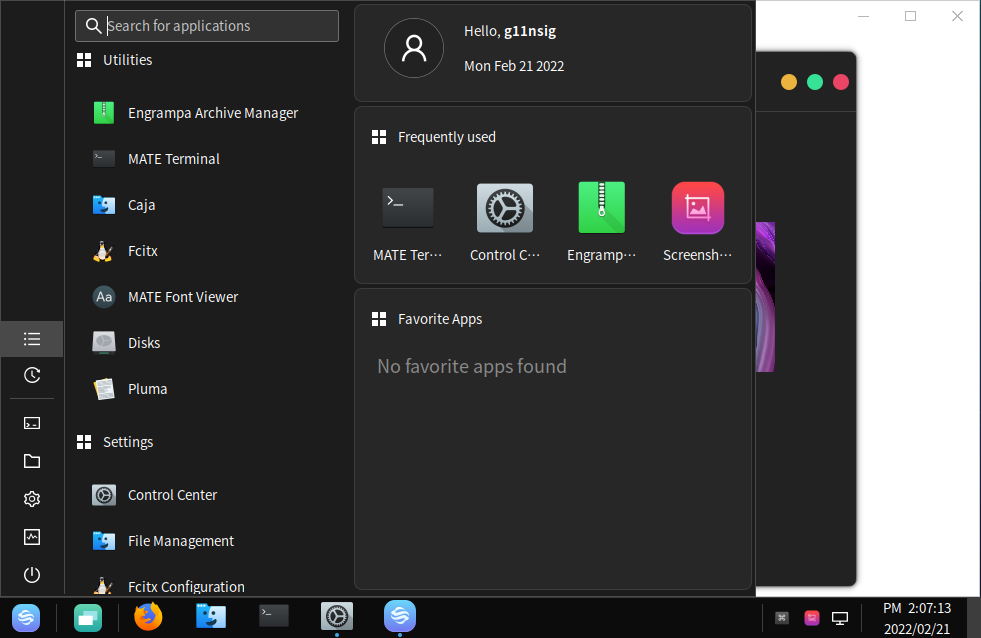Open MATE Font Viewer

181,296
